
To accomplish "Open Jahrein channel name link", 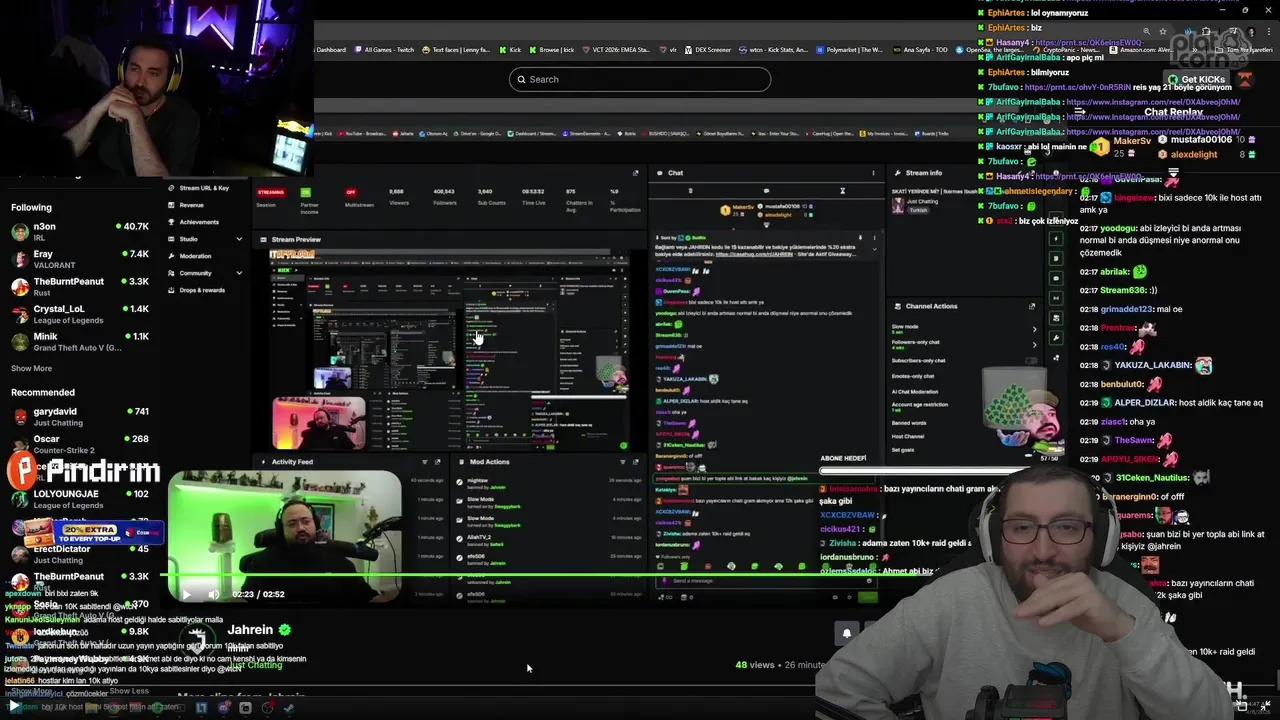I will (x=250, y=630).
